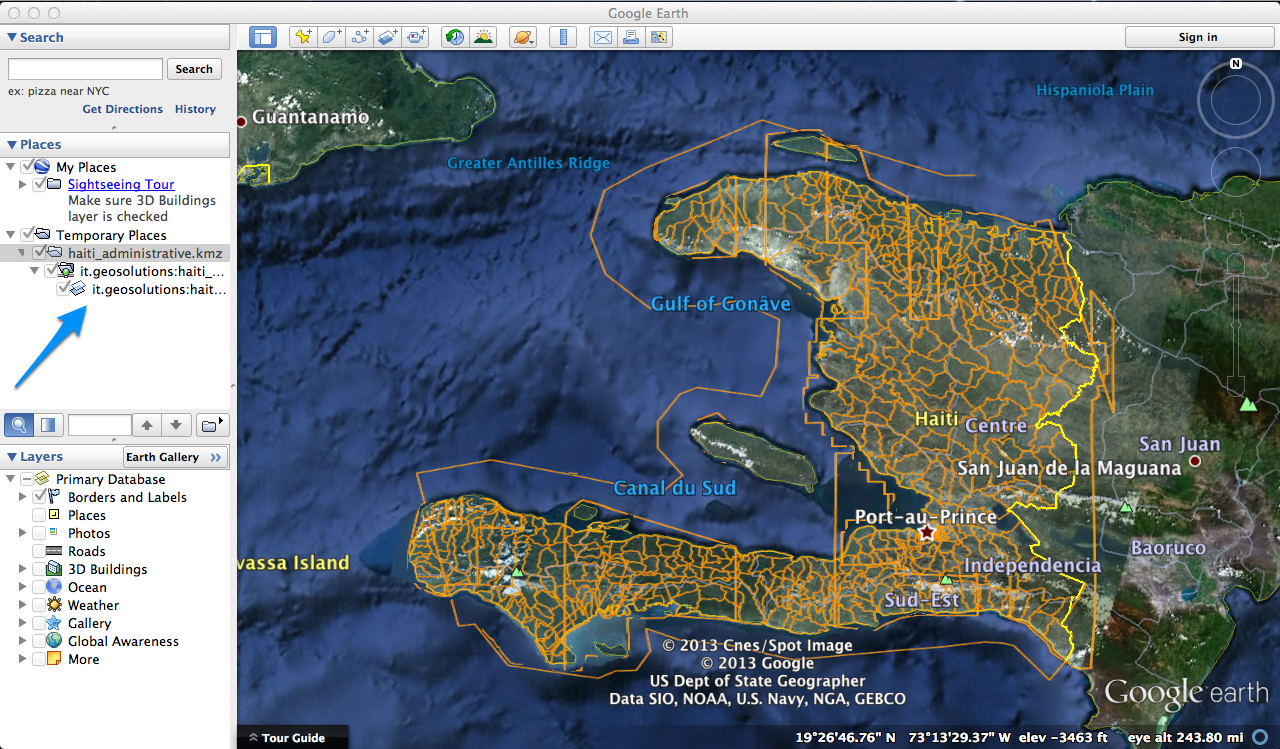Screen dimensions: 1280x749
Task: Select the Add Path tool
Action: [x=360, y=37]
